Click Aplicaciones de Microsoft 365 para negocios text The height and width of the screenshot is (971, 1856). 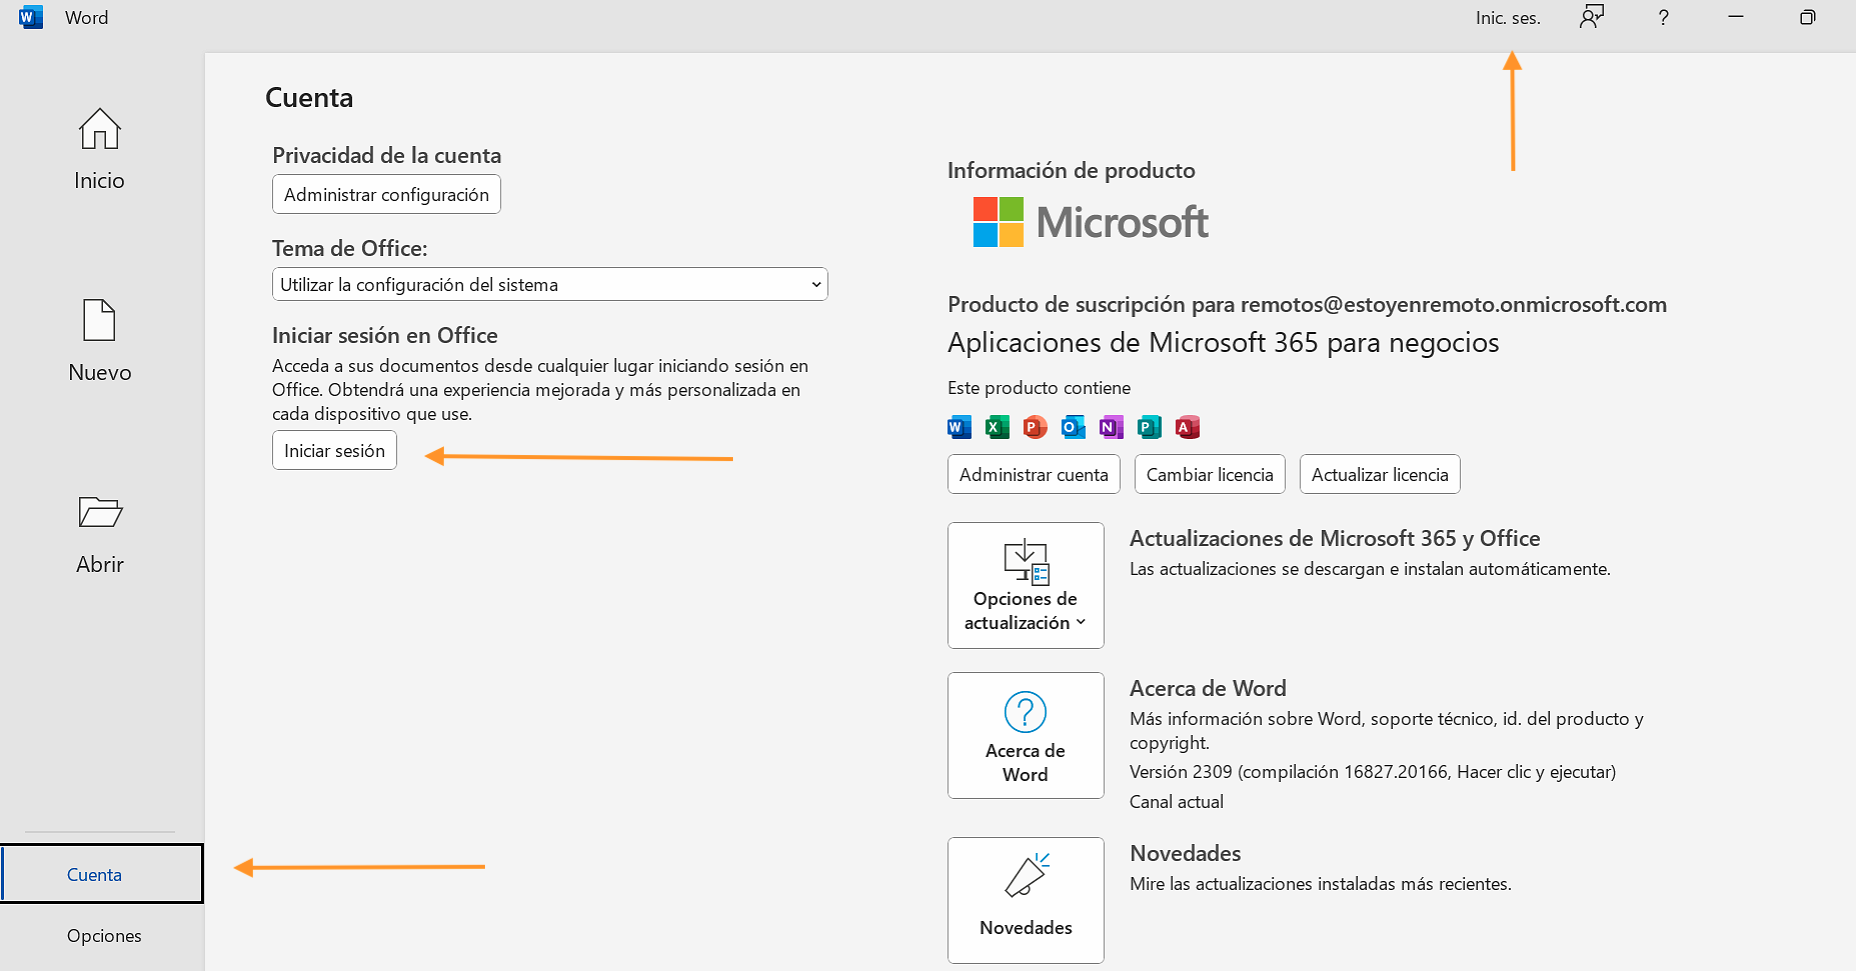pos(1223,342)
